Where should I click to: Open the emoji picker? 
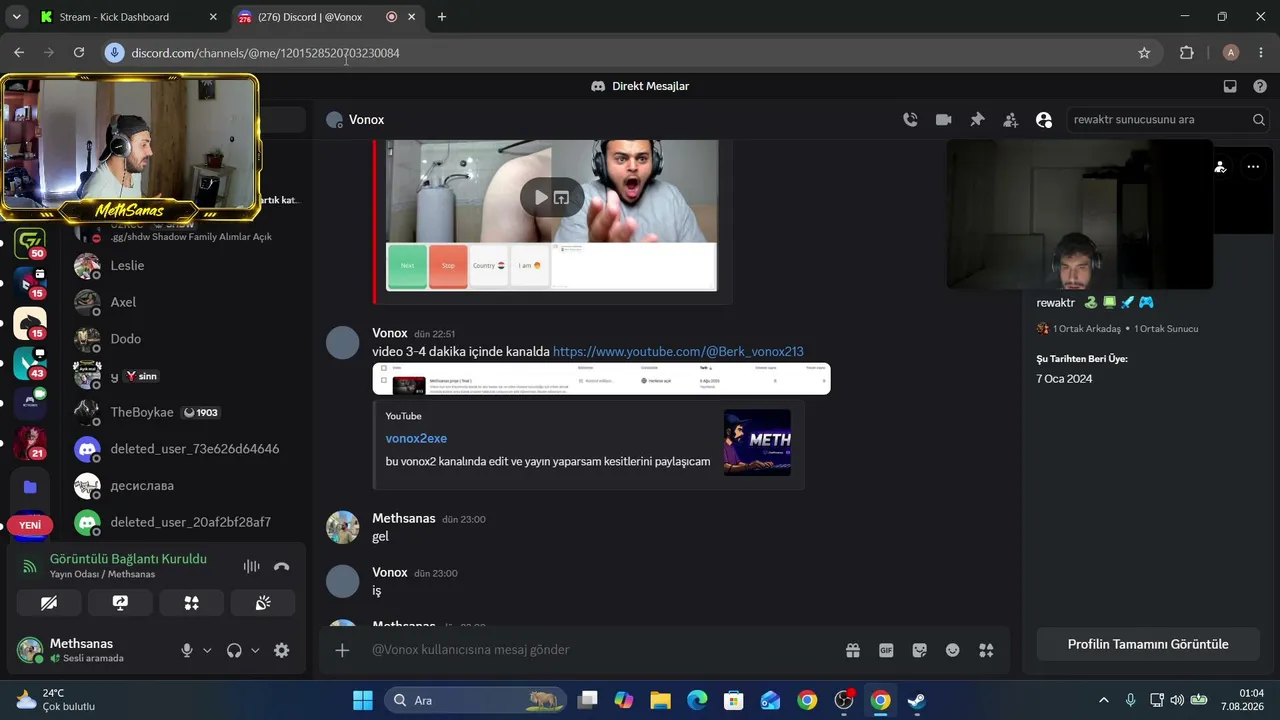point(953,650)
